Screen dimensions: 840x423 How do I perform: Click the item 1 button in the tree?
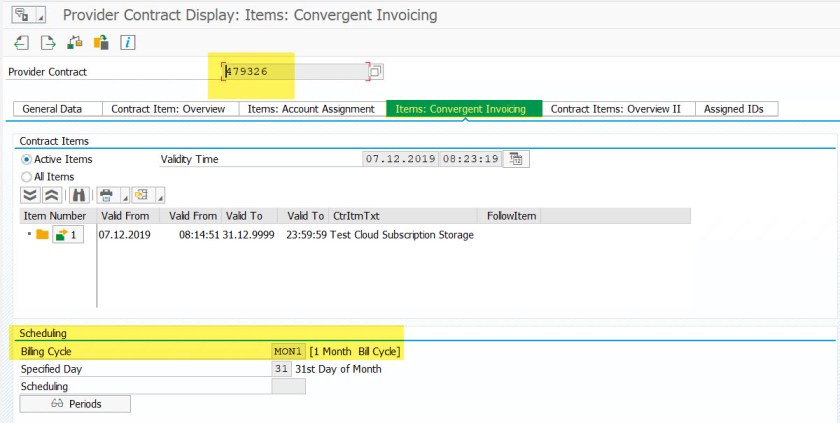click(68, 235)
